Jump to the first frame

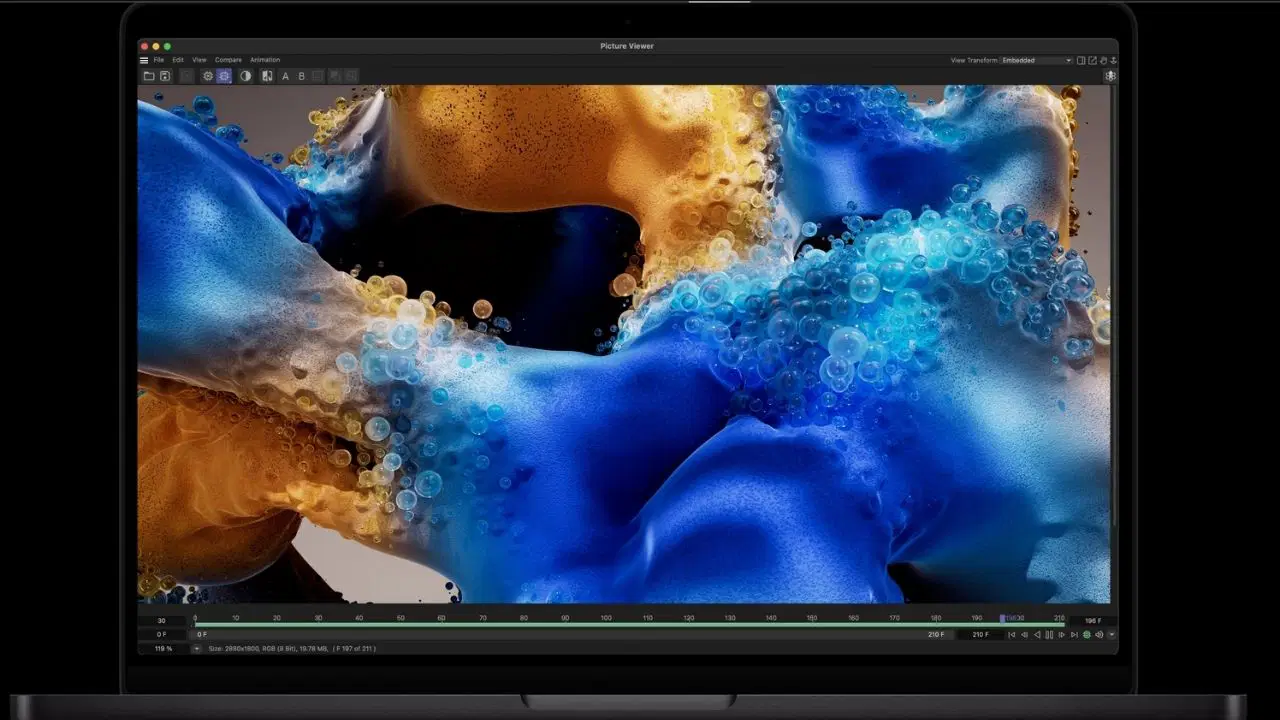[x=1011, y=635]
